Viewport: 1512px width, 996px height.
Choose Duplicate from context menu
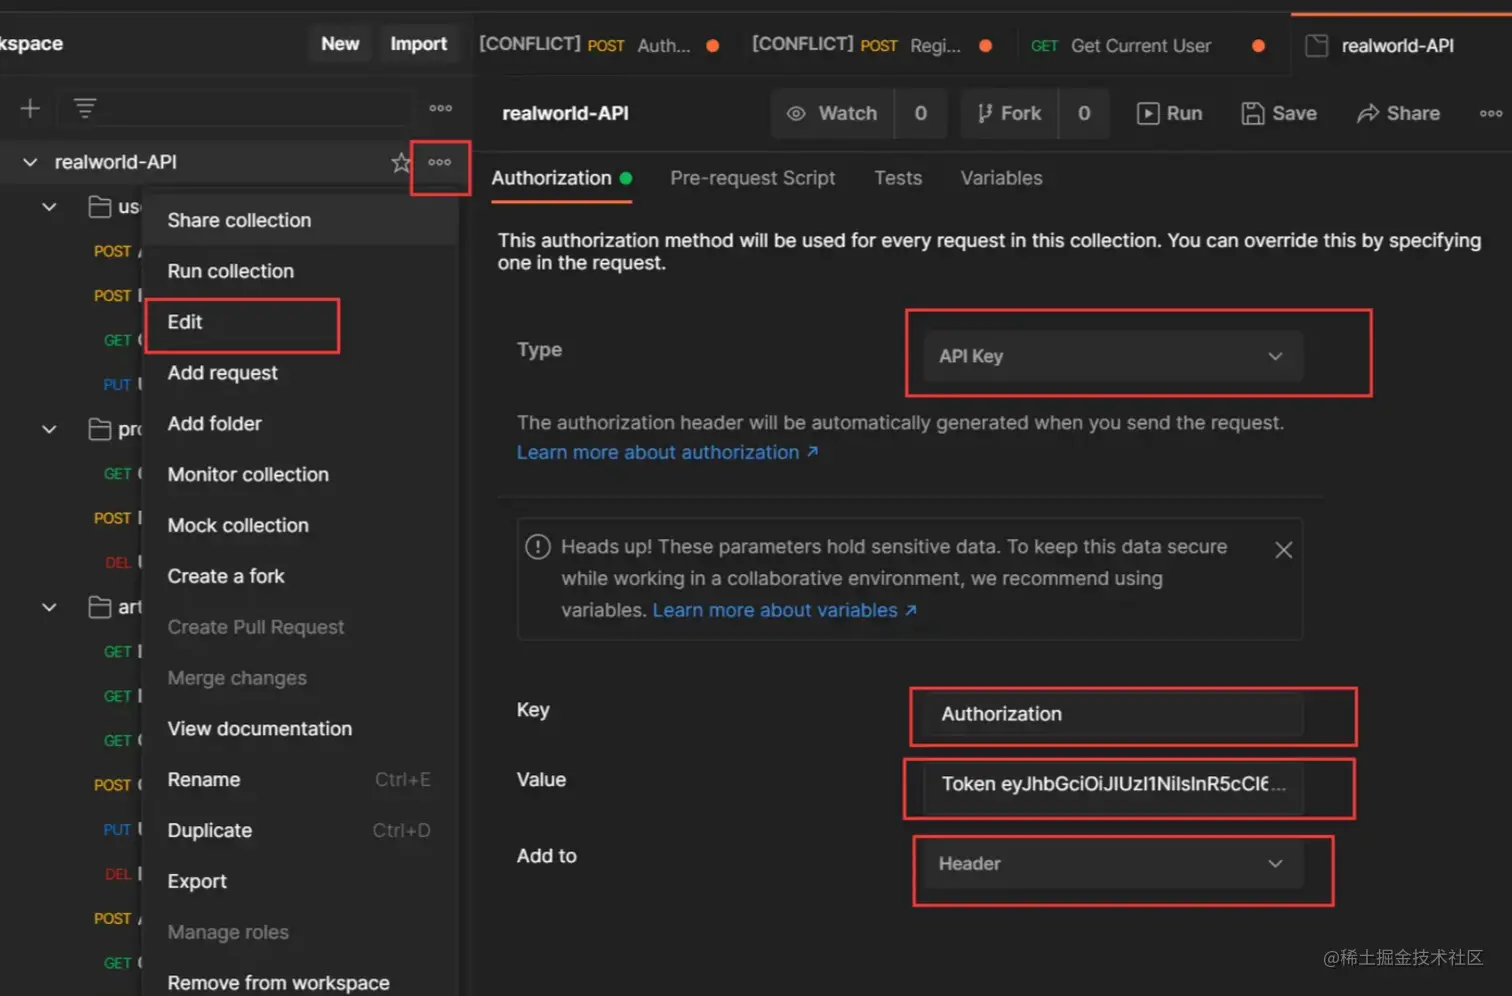pyautogui.click(x=300, y=831)
